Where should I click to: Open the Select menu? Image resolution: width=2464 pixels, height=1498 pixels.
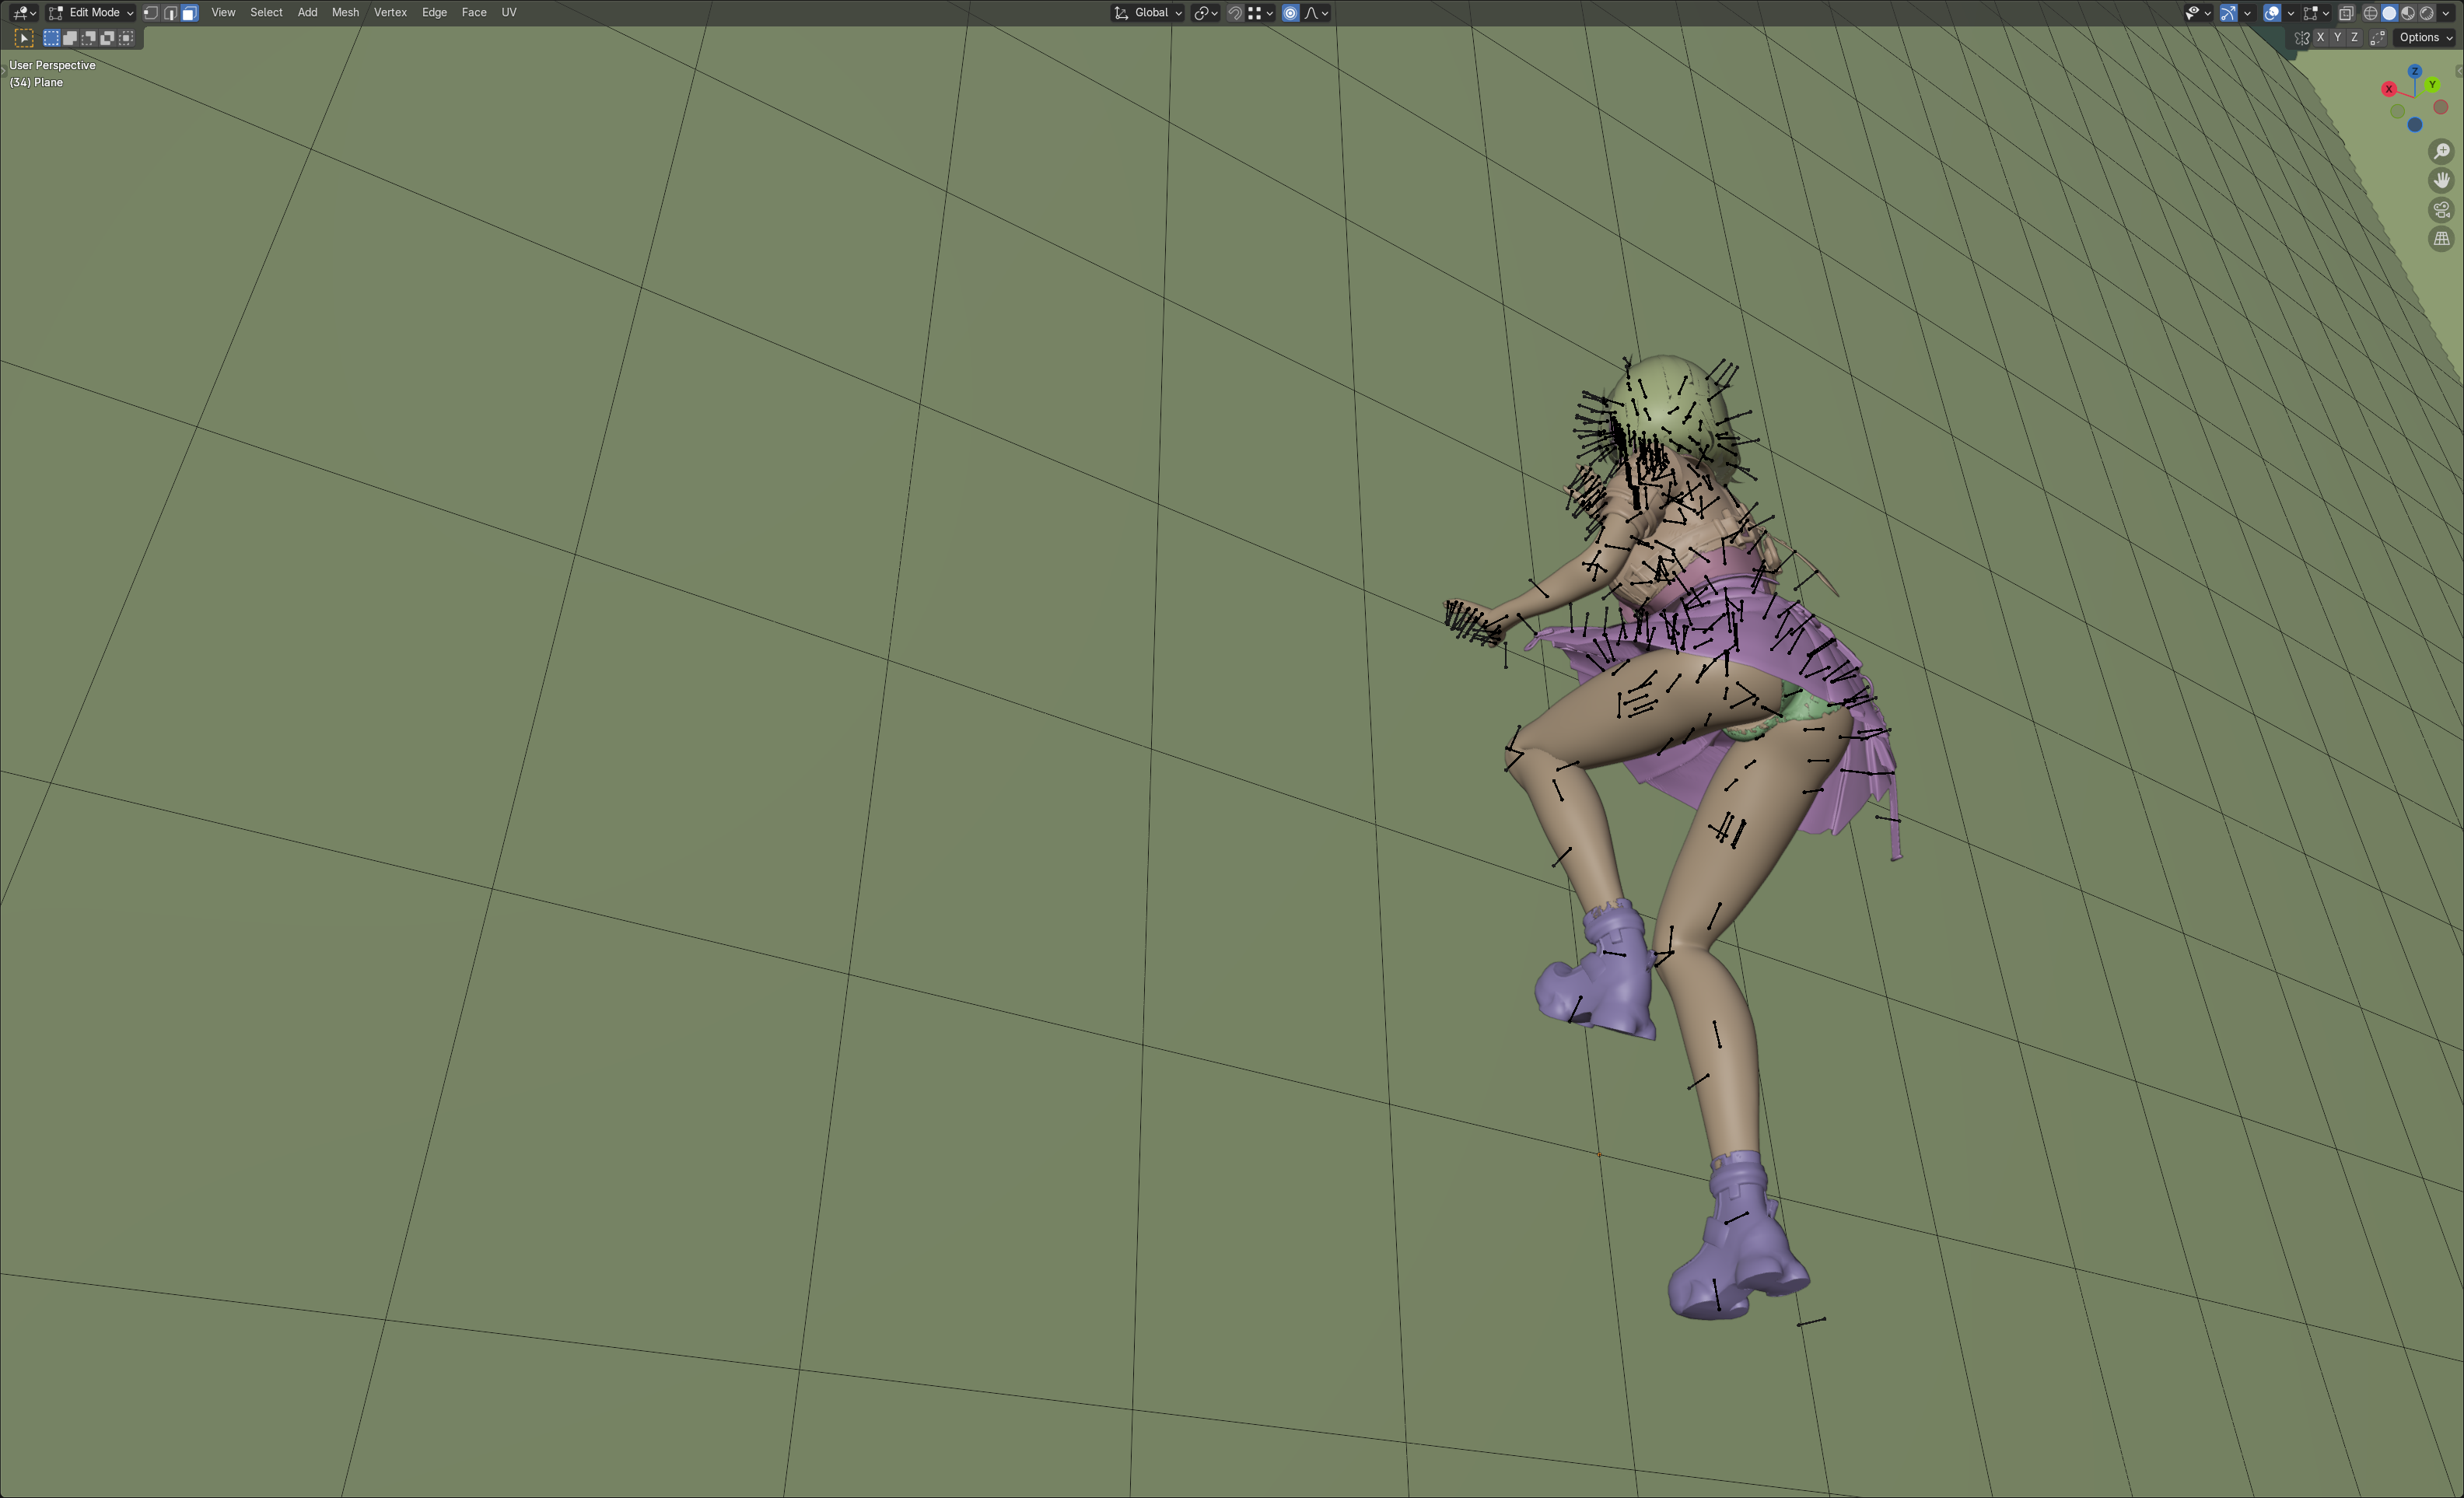[x=266, y=13]
